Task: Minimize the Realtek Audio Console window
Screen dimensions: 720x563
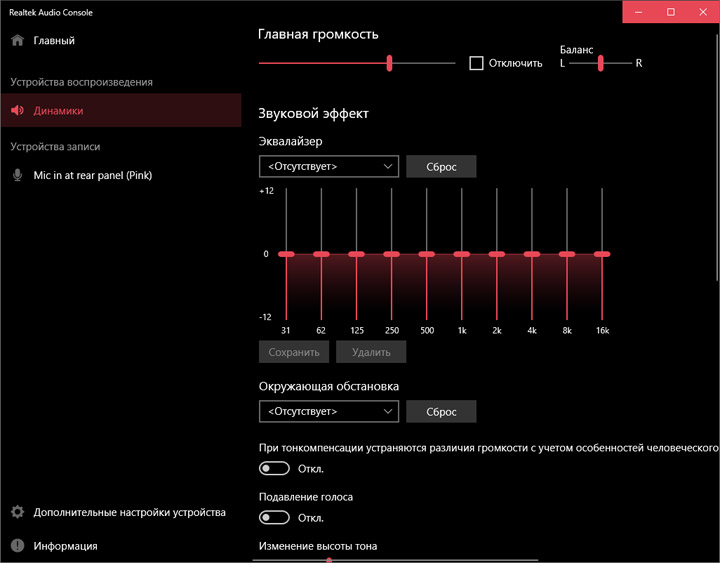Action: 638,12
